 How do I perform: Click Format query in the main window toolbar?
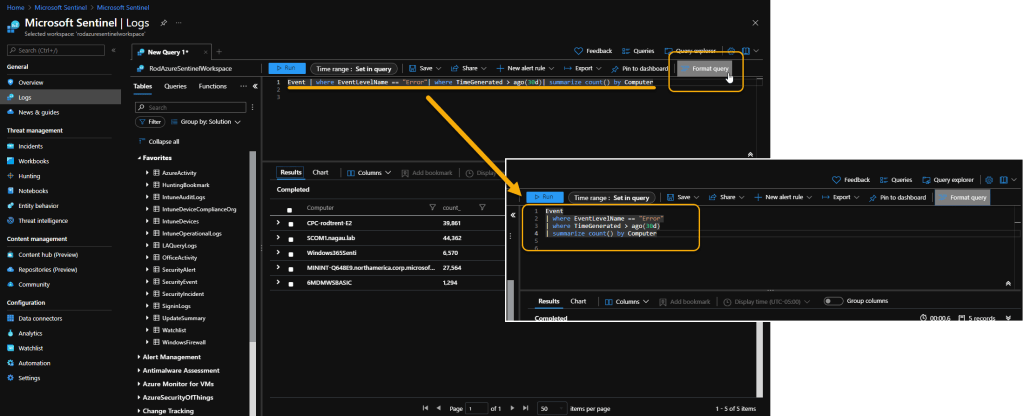pos(703,69)
